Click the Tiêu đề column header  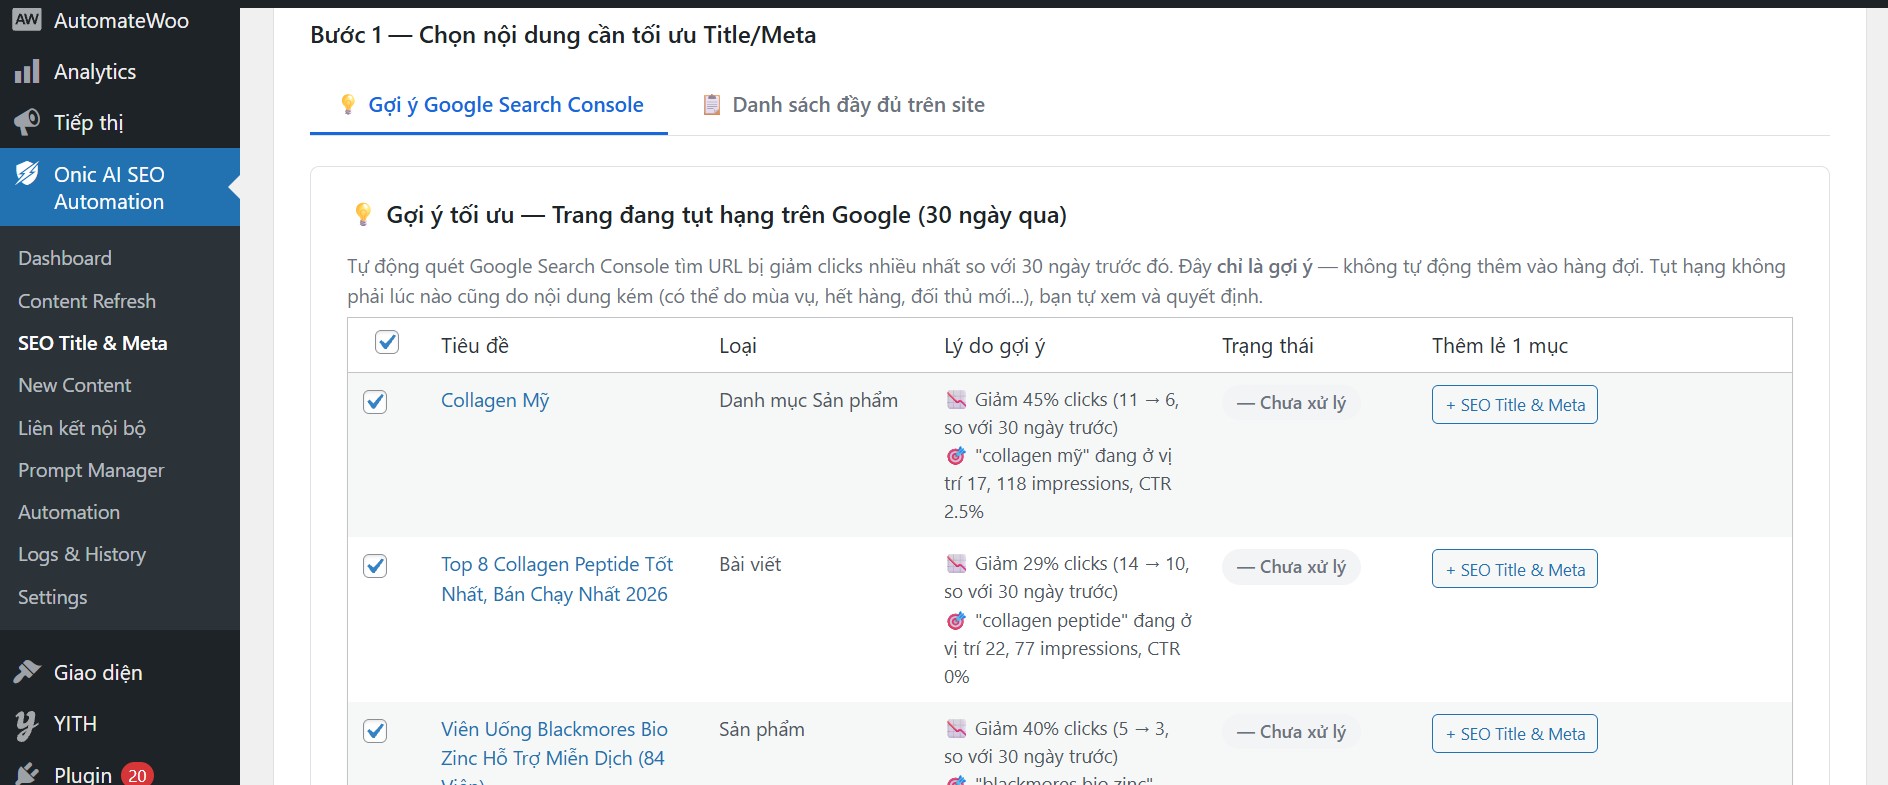[x=475, y=346]
